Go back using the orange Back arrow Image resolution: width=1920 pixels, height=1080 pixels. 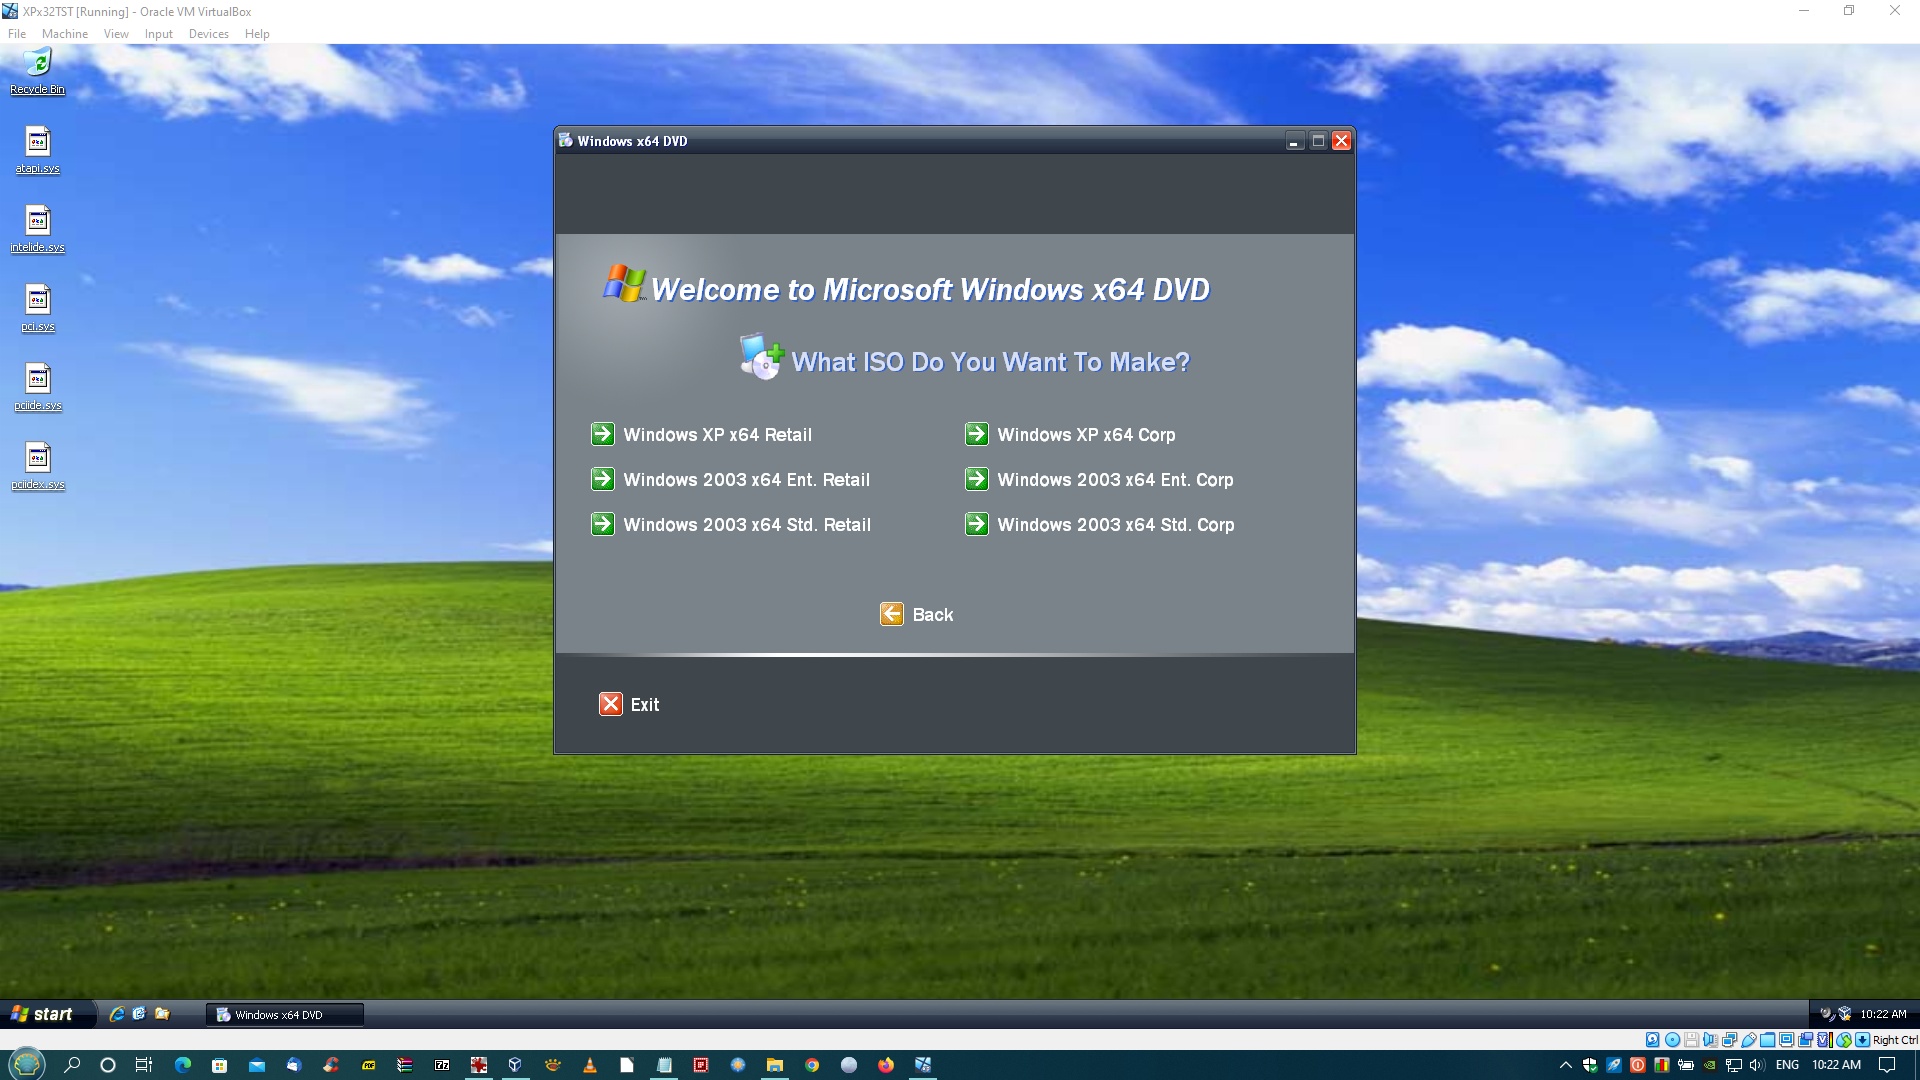pyautogui.click(x=891, y=614)
